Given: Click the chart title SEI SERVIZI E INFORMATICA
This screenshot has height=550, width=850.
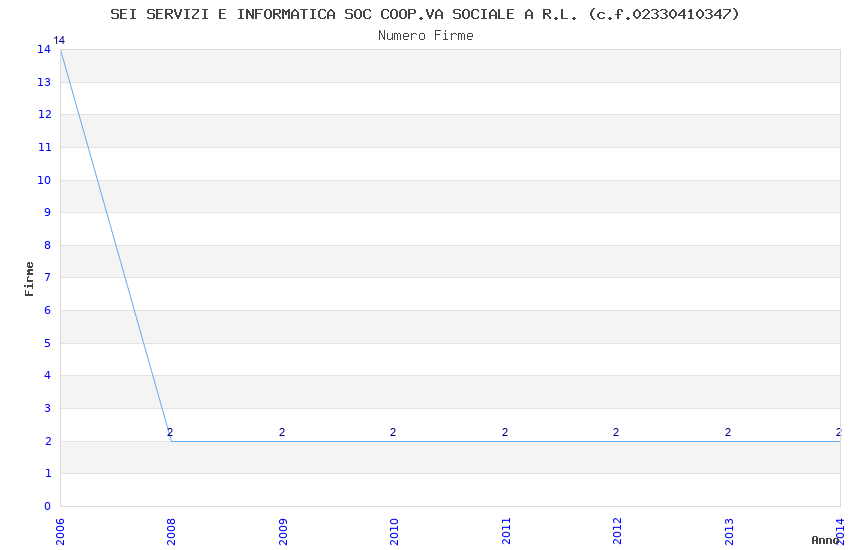Looking at the screenshot, I should (424, 14).
